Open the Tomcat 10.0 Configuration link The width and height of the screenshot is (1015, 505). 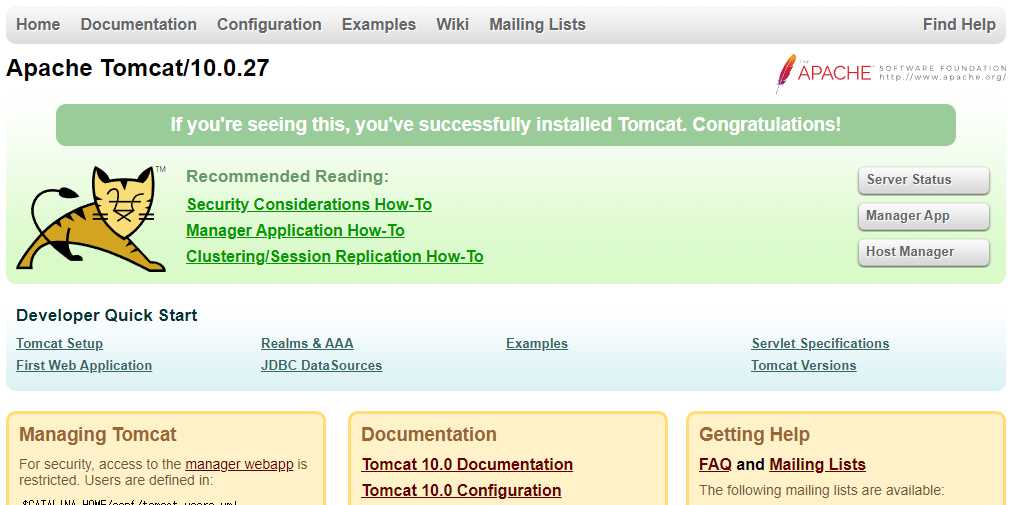[462, 491]
